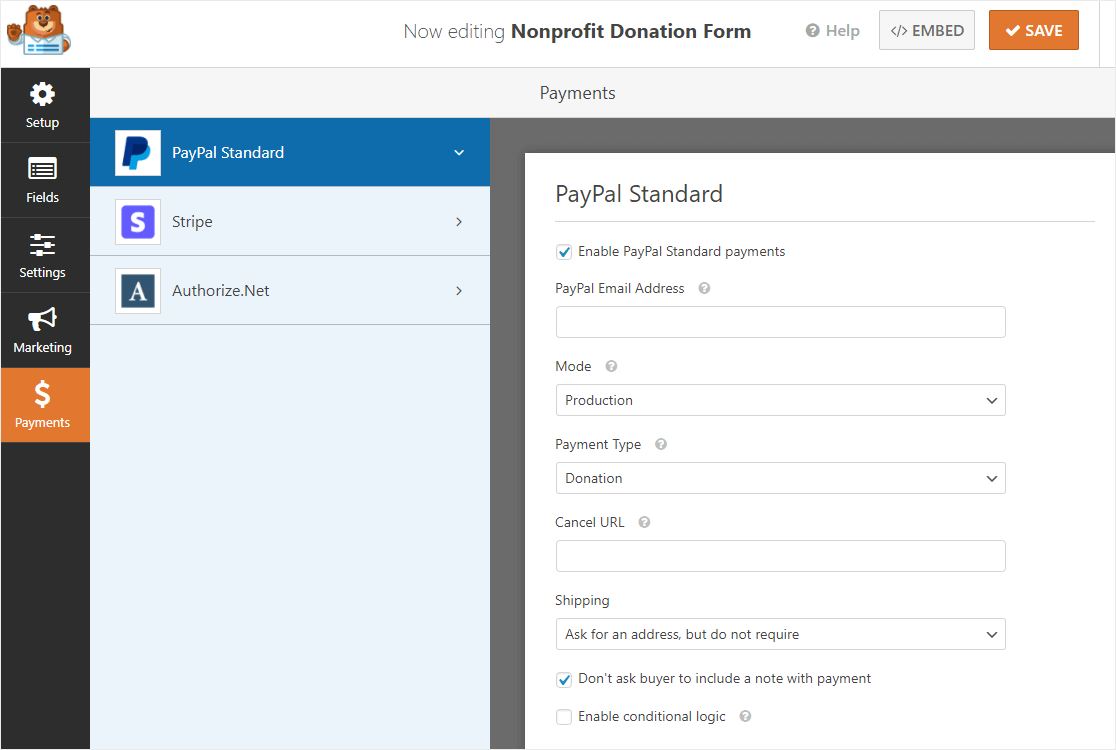Image resolution: width=1116 pixels, height=750 pixels.
Task: Click the PayPal logo icon
Action: point(137,153)
